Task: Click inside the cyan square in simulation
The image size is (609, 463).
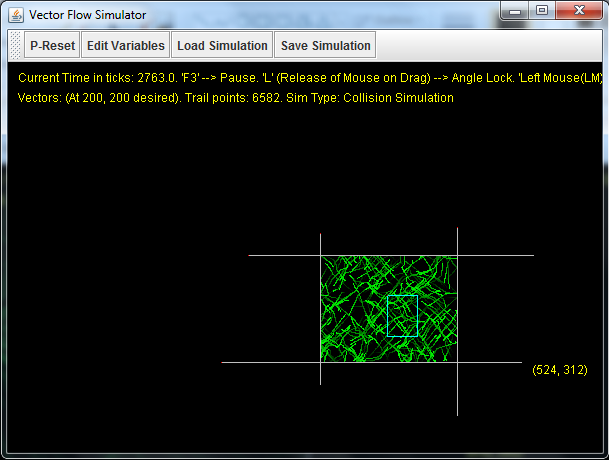Action: [402, 316]
